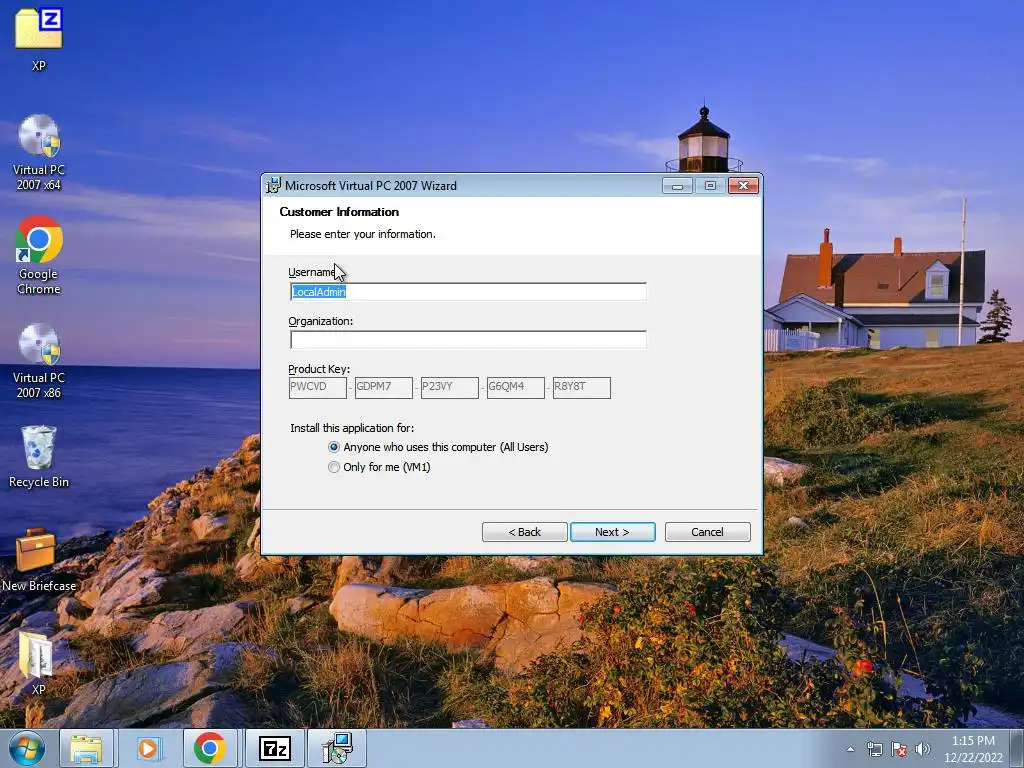The height and width of the screenshot is (768, 1024).
Task: Click the Install this application for label
Action: (352, 428)
